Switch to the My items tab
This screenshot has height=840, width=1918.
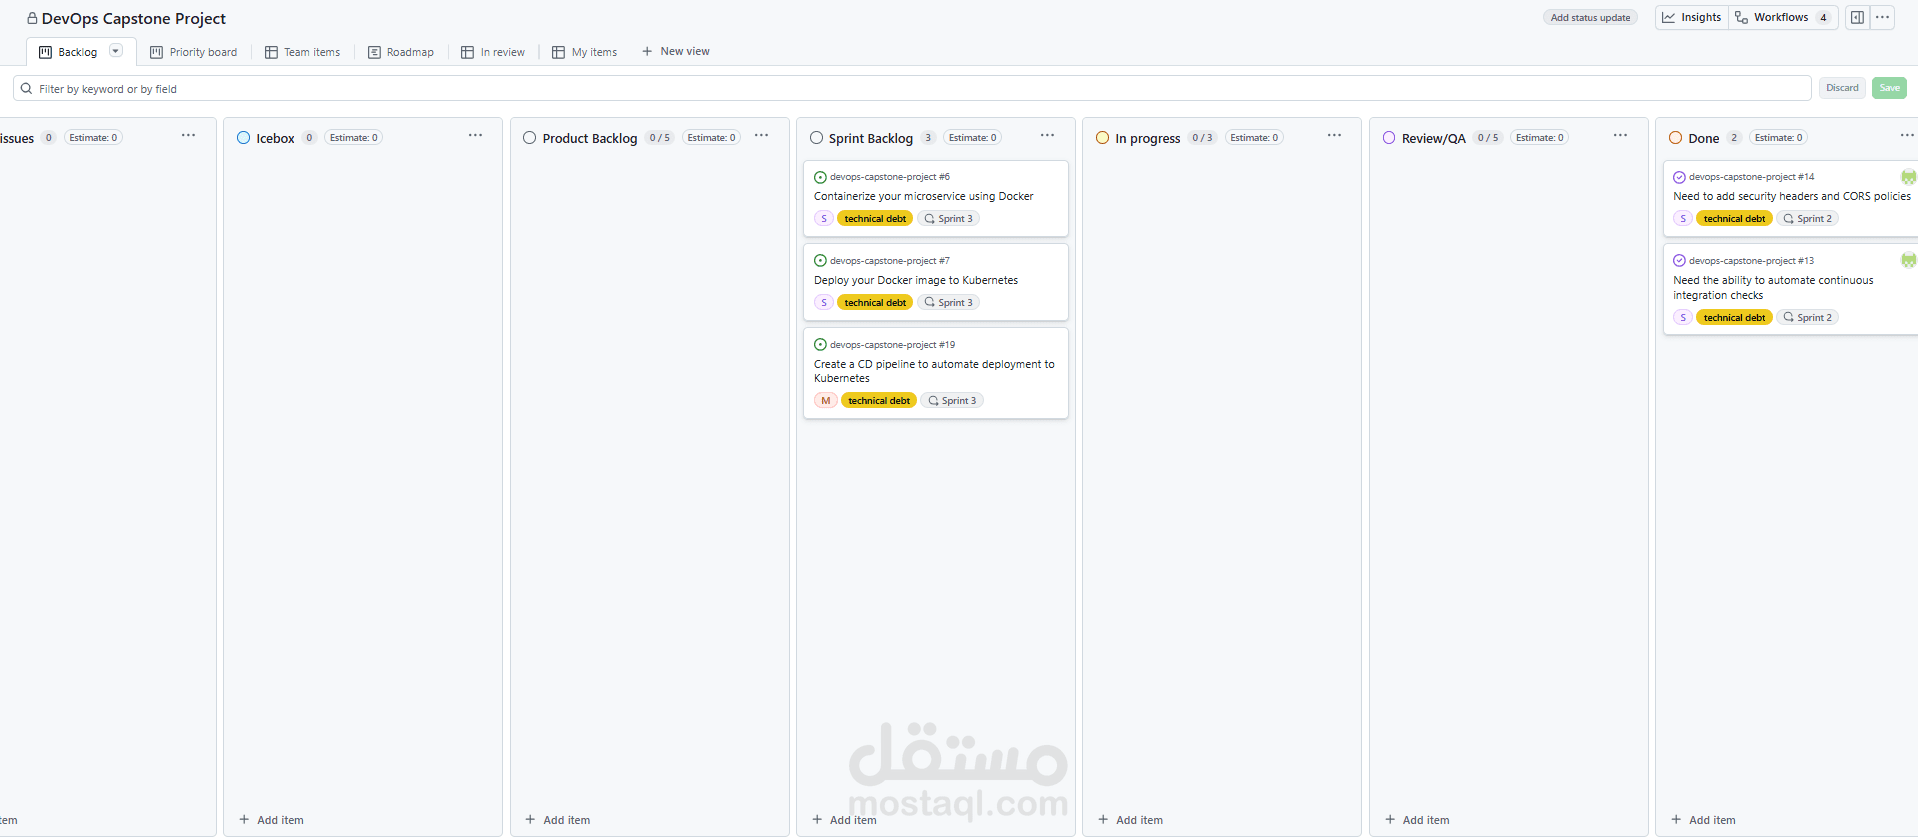click(x=585, y=52)
